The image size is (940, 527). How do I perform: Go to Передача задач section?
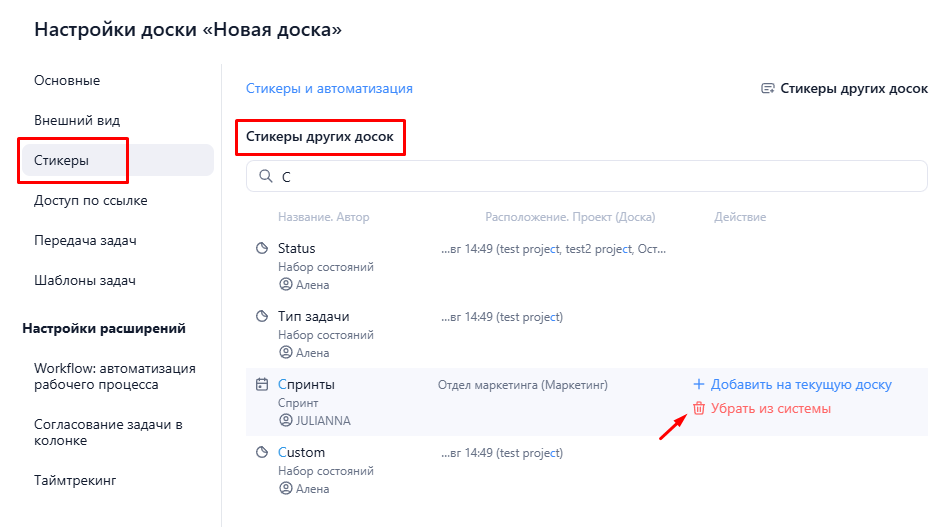(85, 240)
